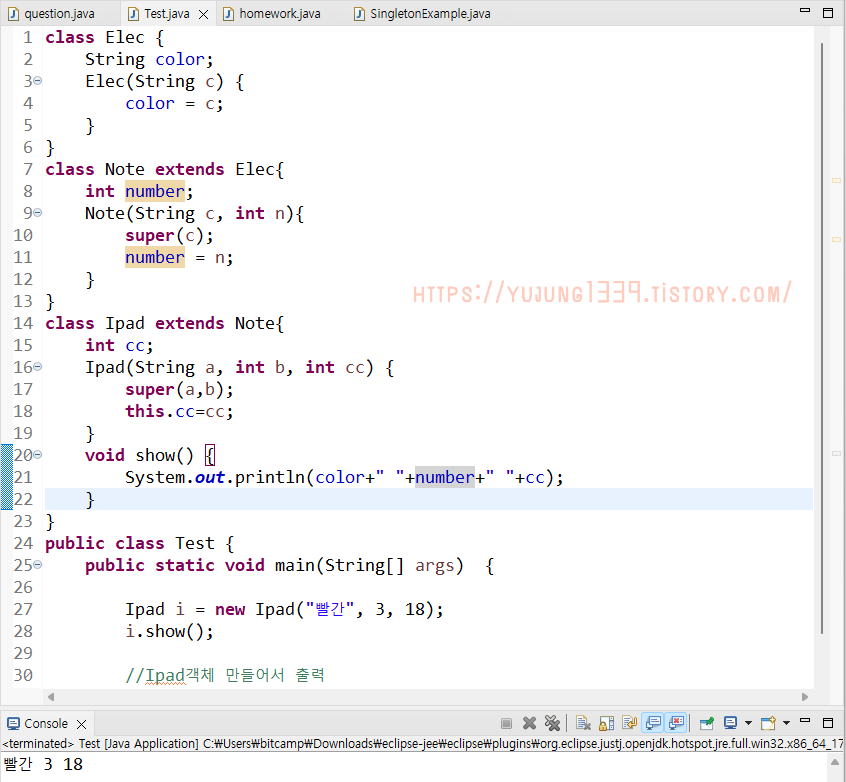Click line number 27 in the gutter

[x=23, y=609]
